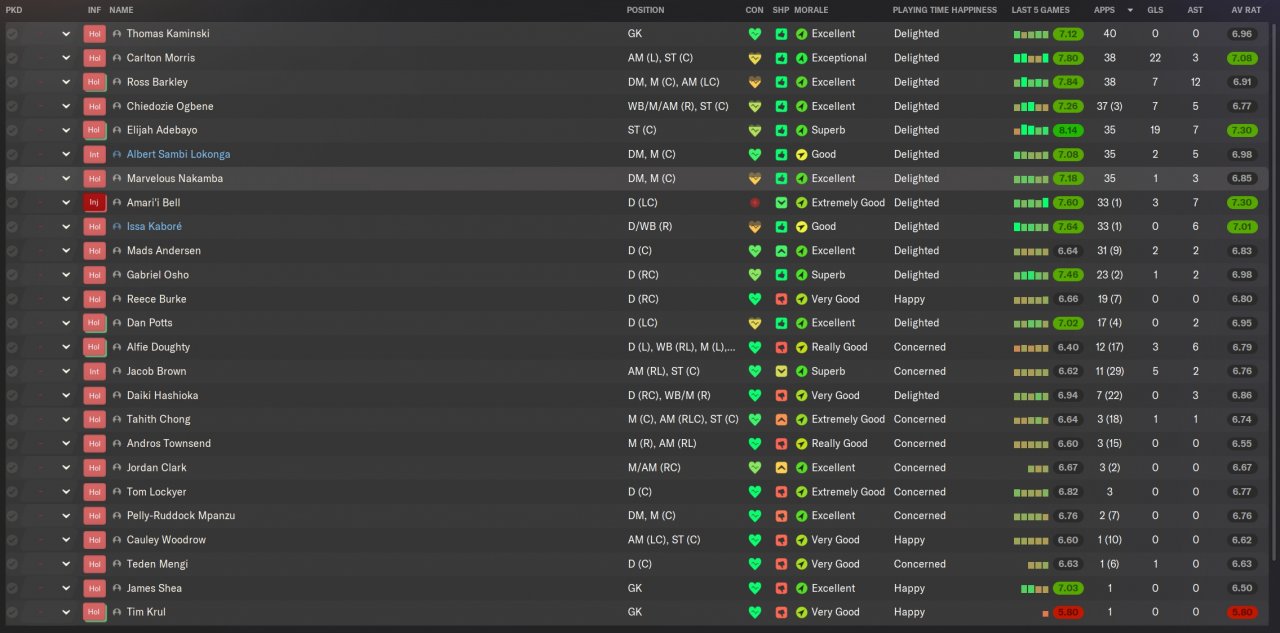Open Issa Kaboré's player profile link
The height and width of the screenshot is (633, 1280).
(154, 227)
